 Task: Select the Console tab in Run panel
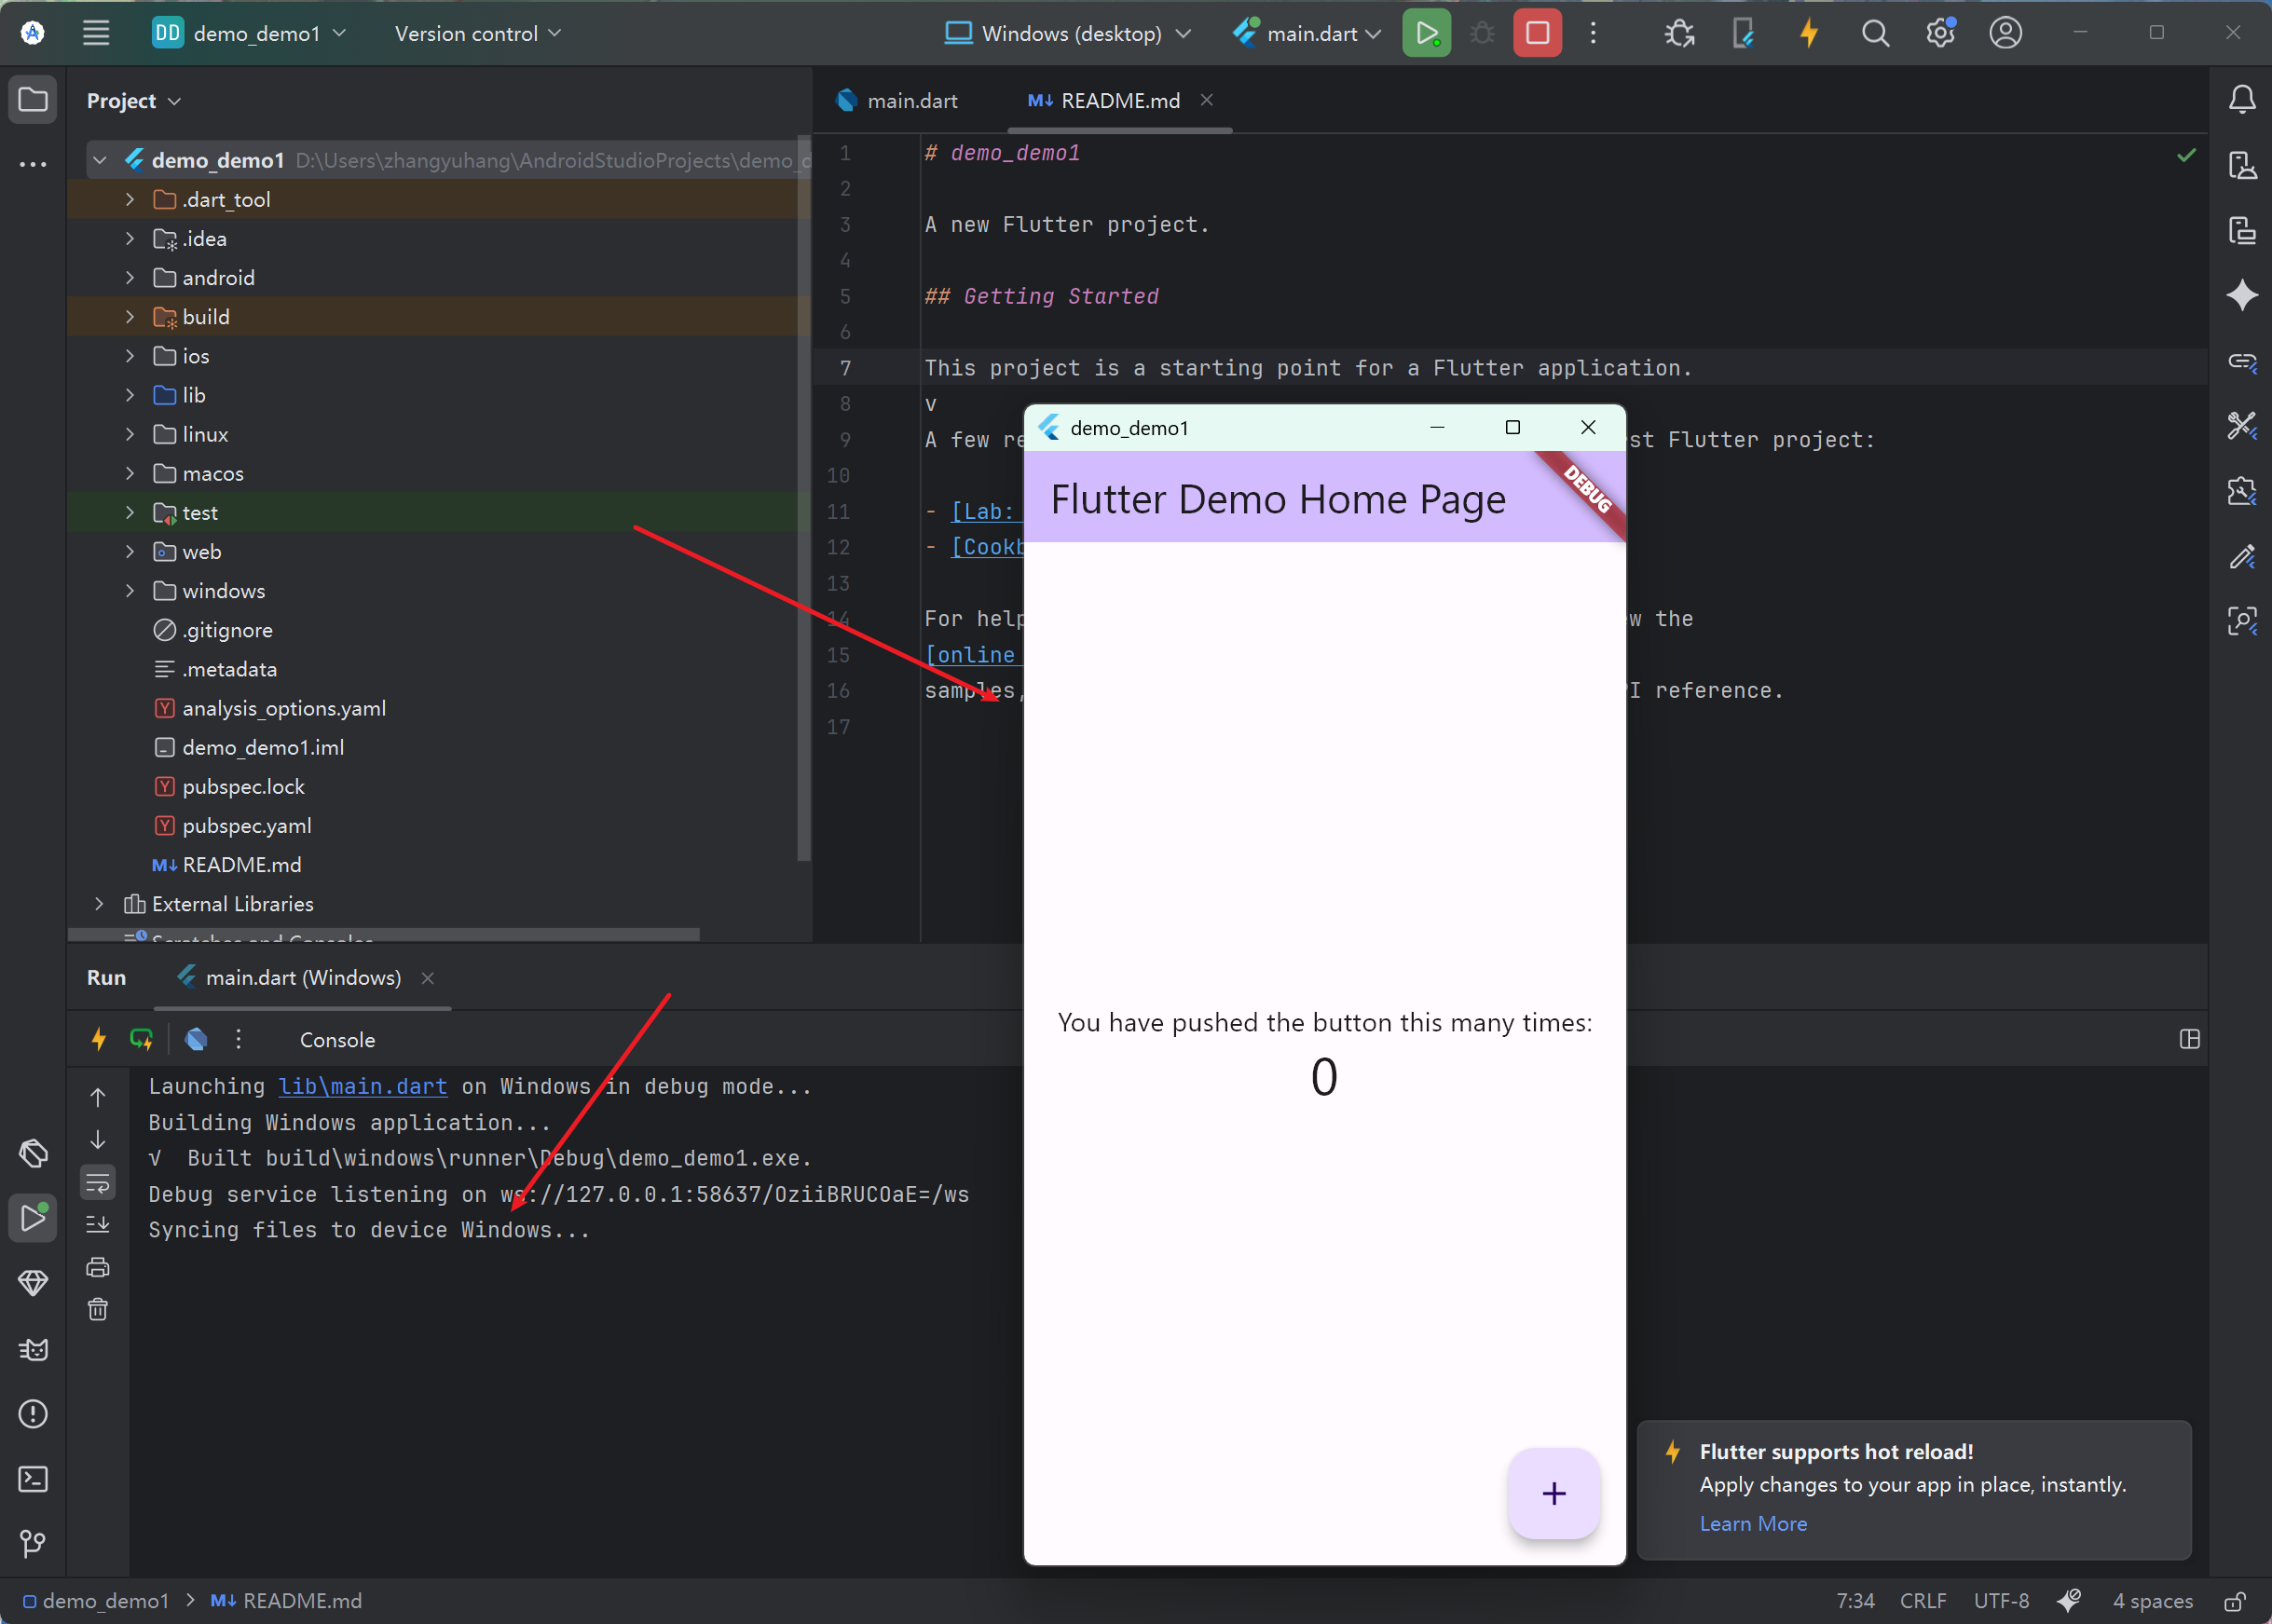tap(337, 1039)
